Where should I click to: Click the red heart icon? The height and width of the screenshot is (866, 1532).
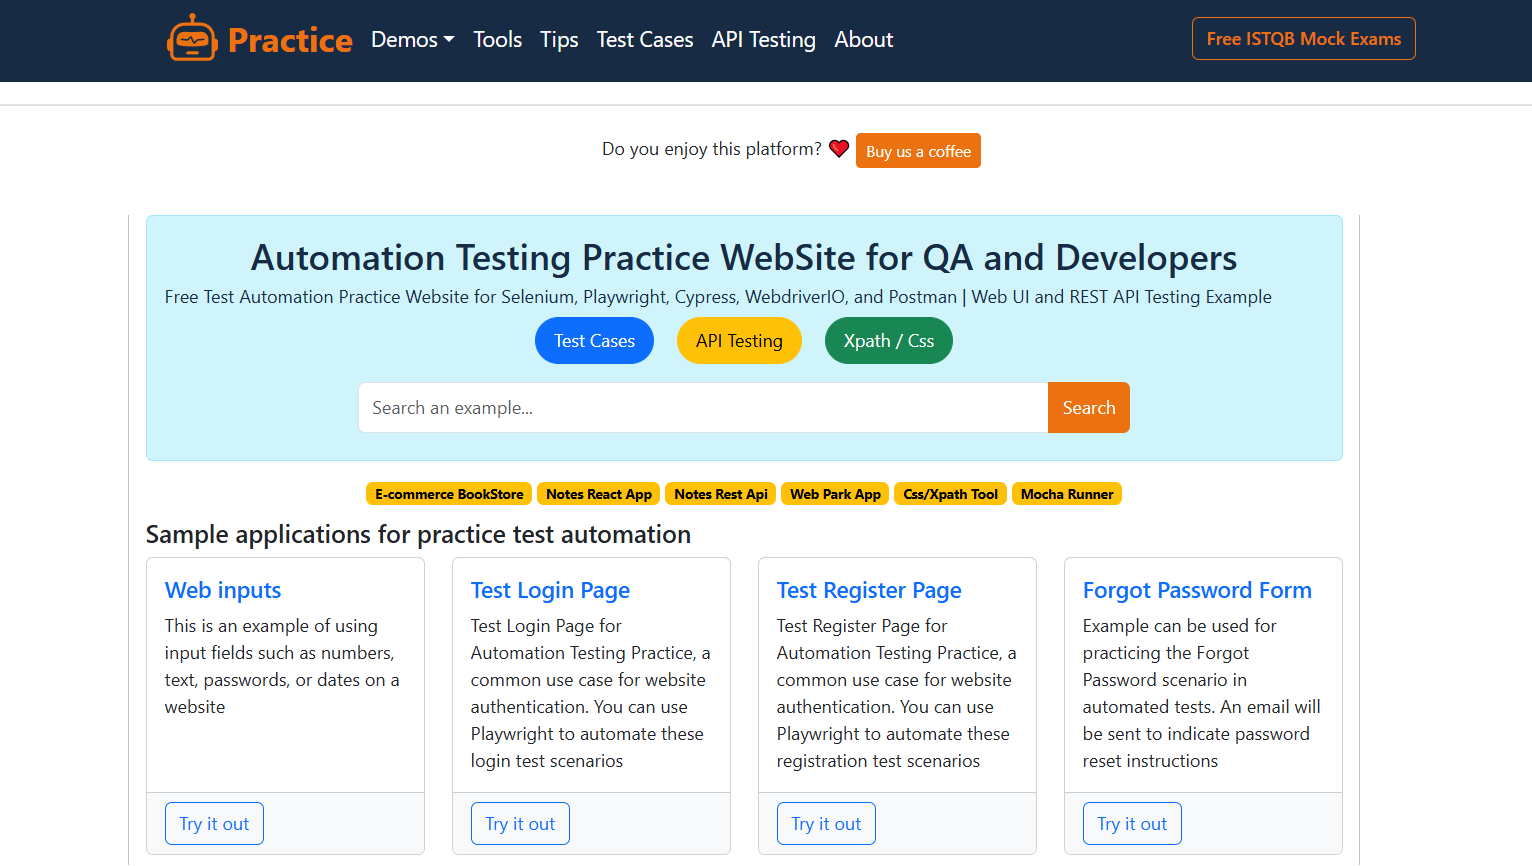pyautogui.click(x=839, y=148)
